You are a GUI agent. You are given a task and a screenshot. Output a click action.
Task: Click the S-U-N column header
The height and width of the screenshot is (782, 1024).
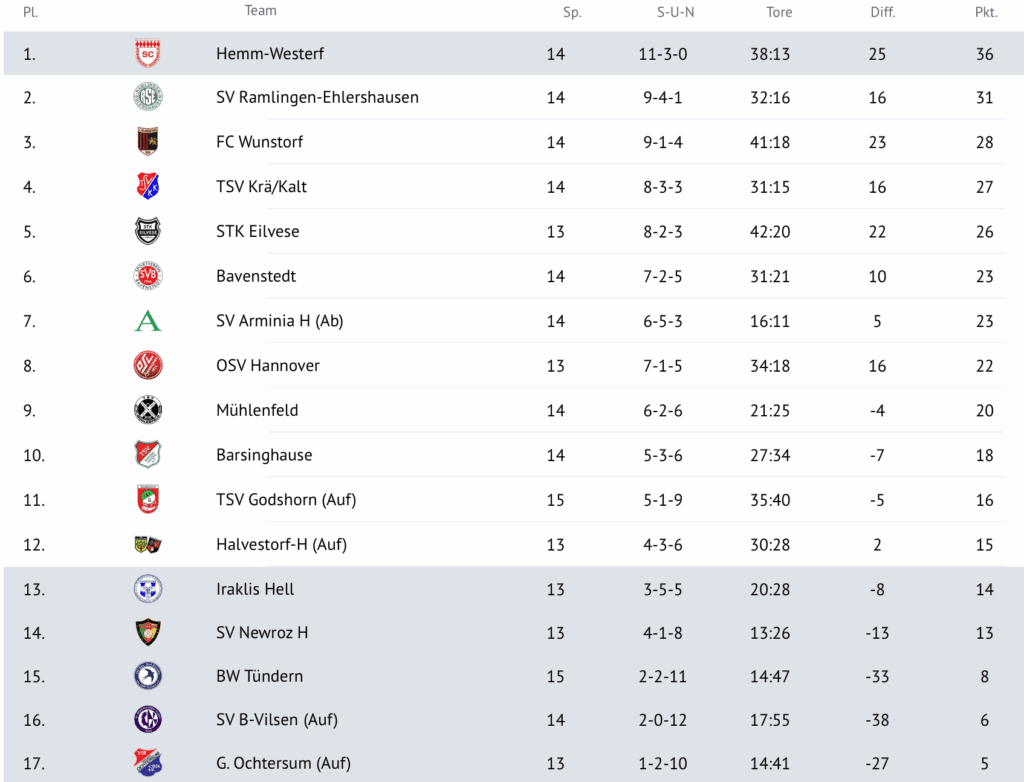coord(675,13)
